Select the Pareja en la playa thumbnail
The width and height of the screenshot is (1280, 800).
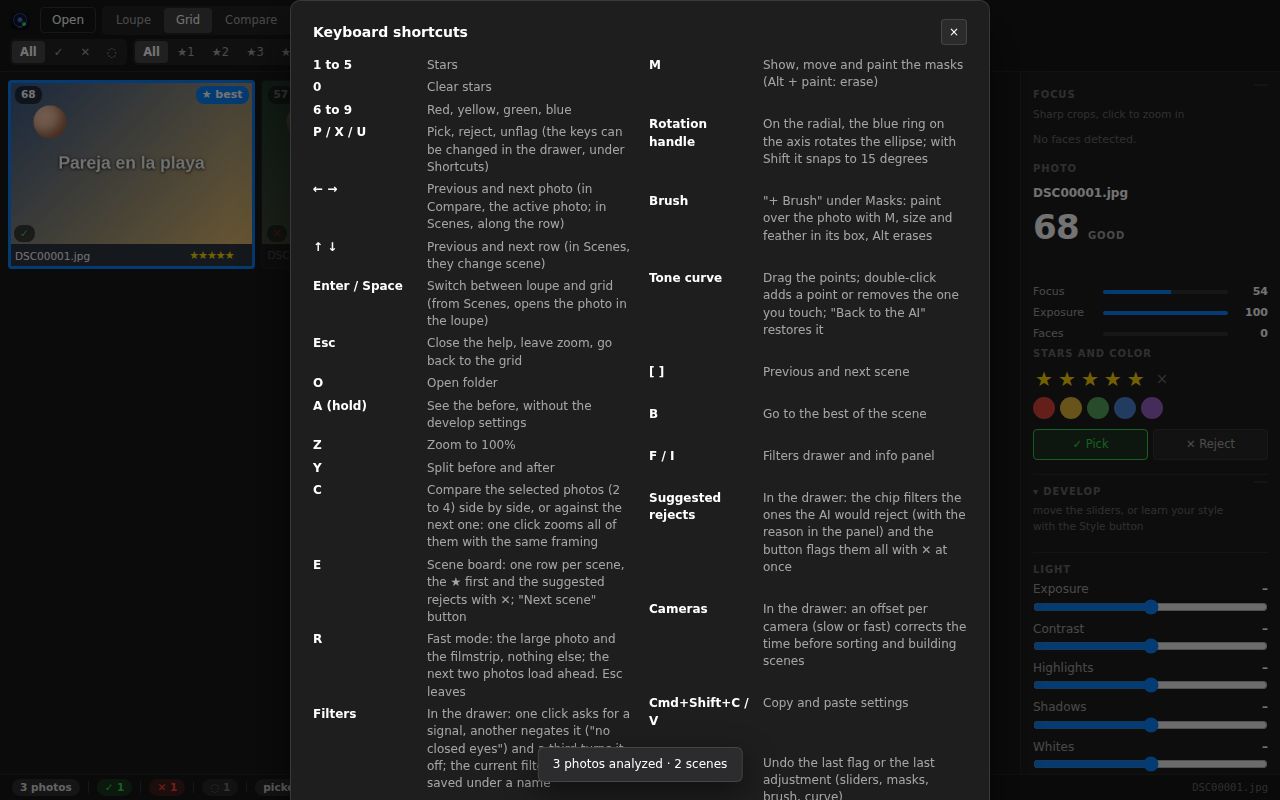(x=131, y=175)
